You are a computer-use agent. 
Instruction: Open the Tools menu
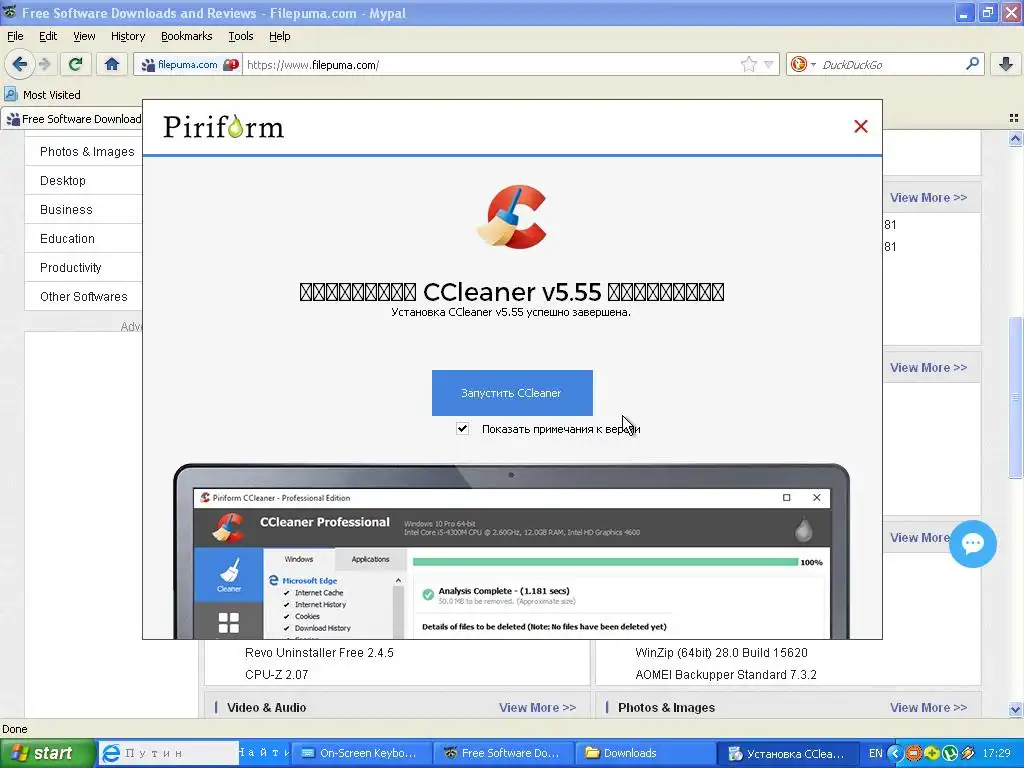(x=240, y=36)
